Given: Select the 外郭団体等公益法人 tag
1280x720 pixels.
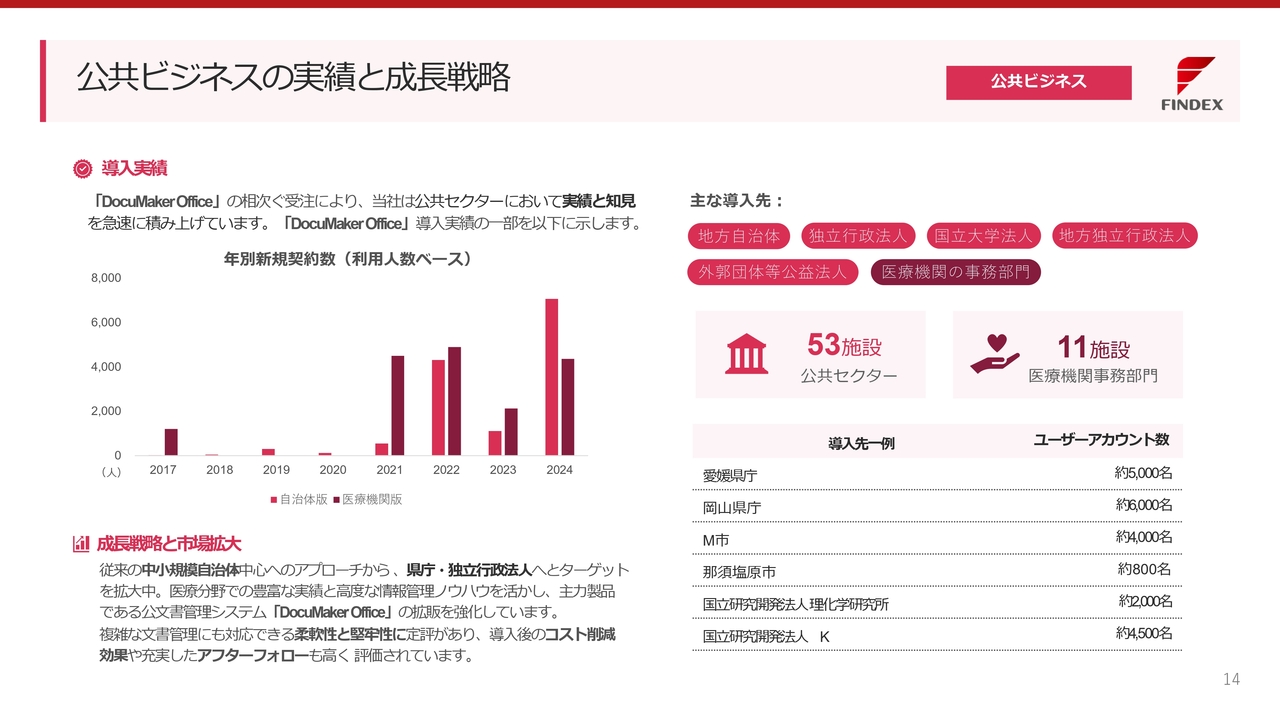Looking at the screenshot, I should [773, 272].
